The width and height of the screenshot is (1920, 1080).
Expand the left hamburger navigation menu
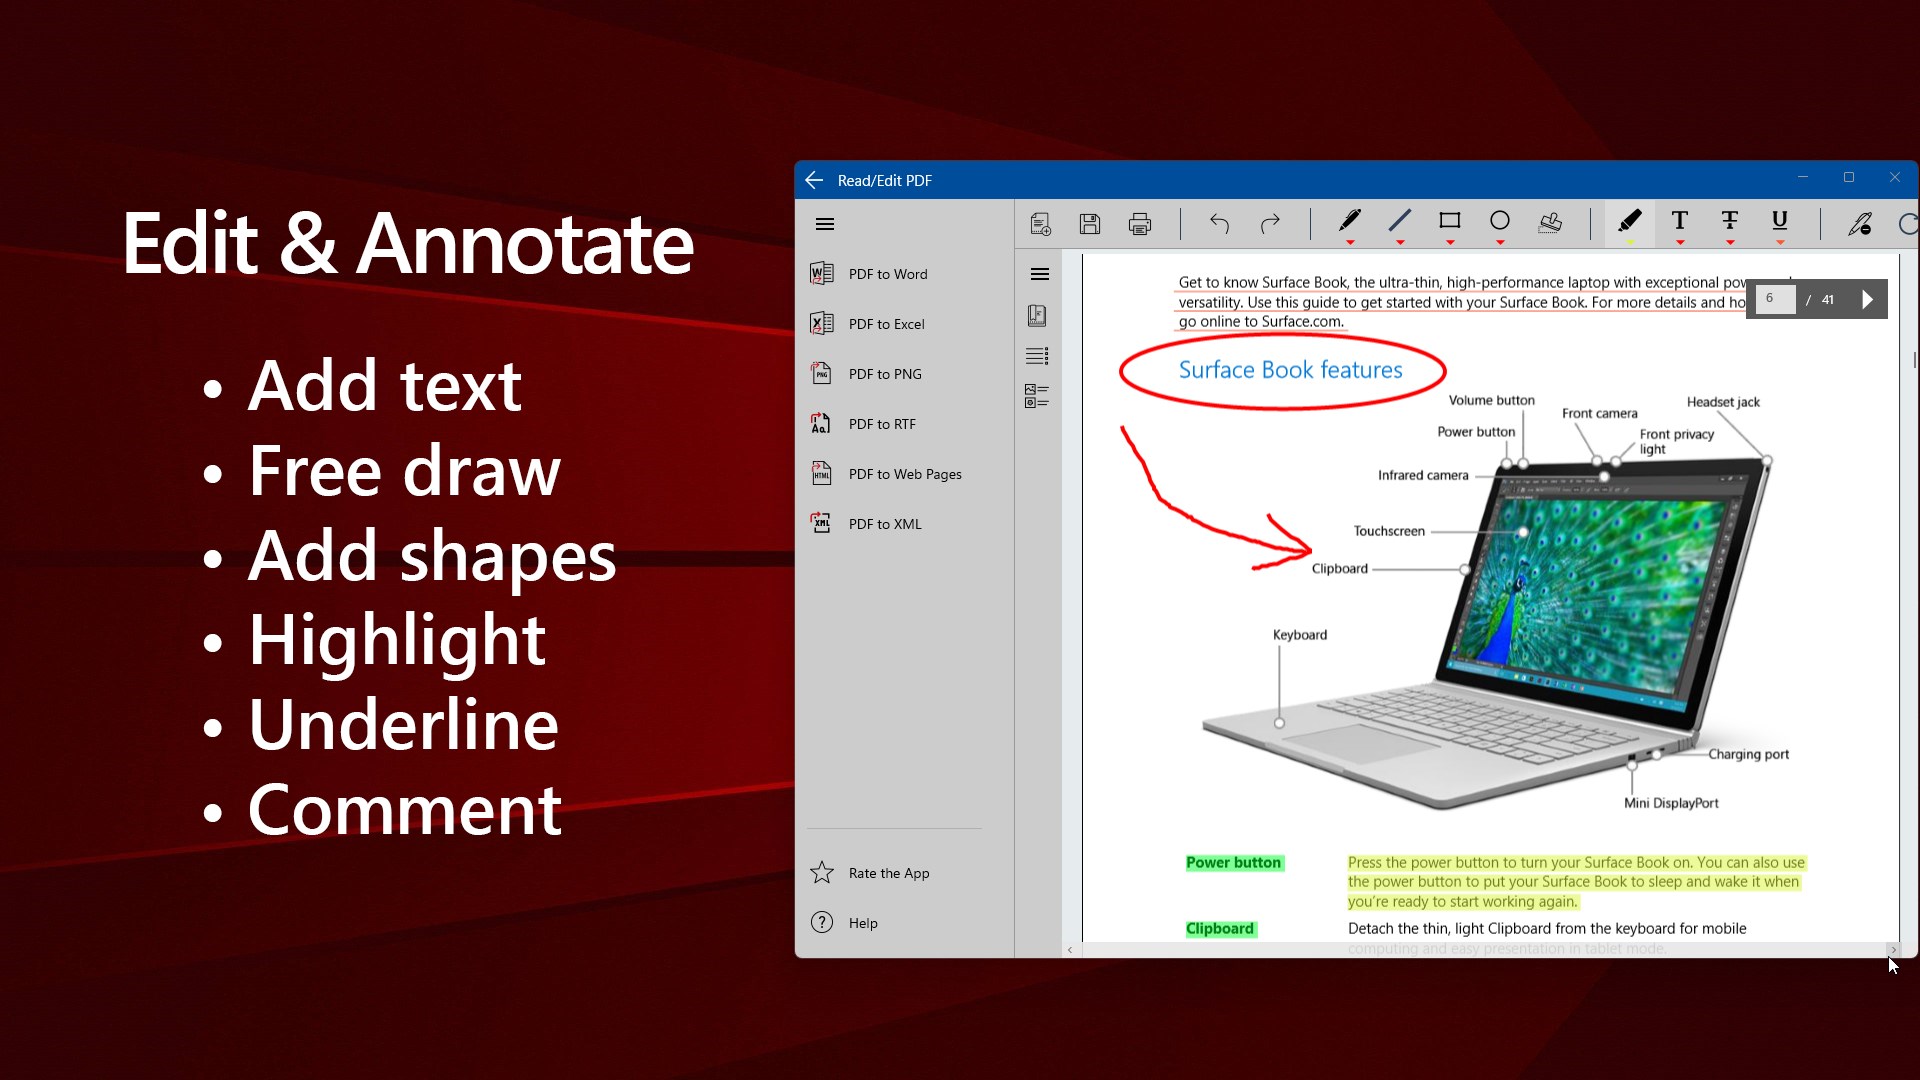pyautogui.click(x=825, y=224)
